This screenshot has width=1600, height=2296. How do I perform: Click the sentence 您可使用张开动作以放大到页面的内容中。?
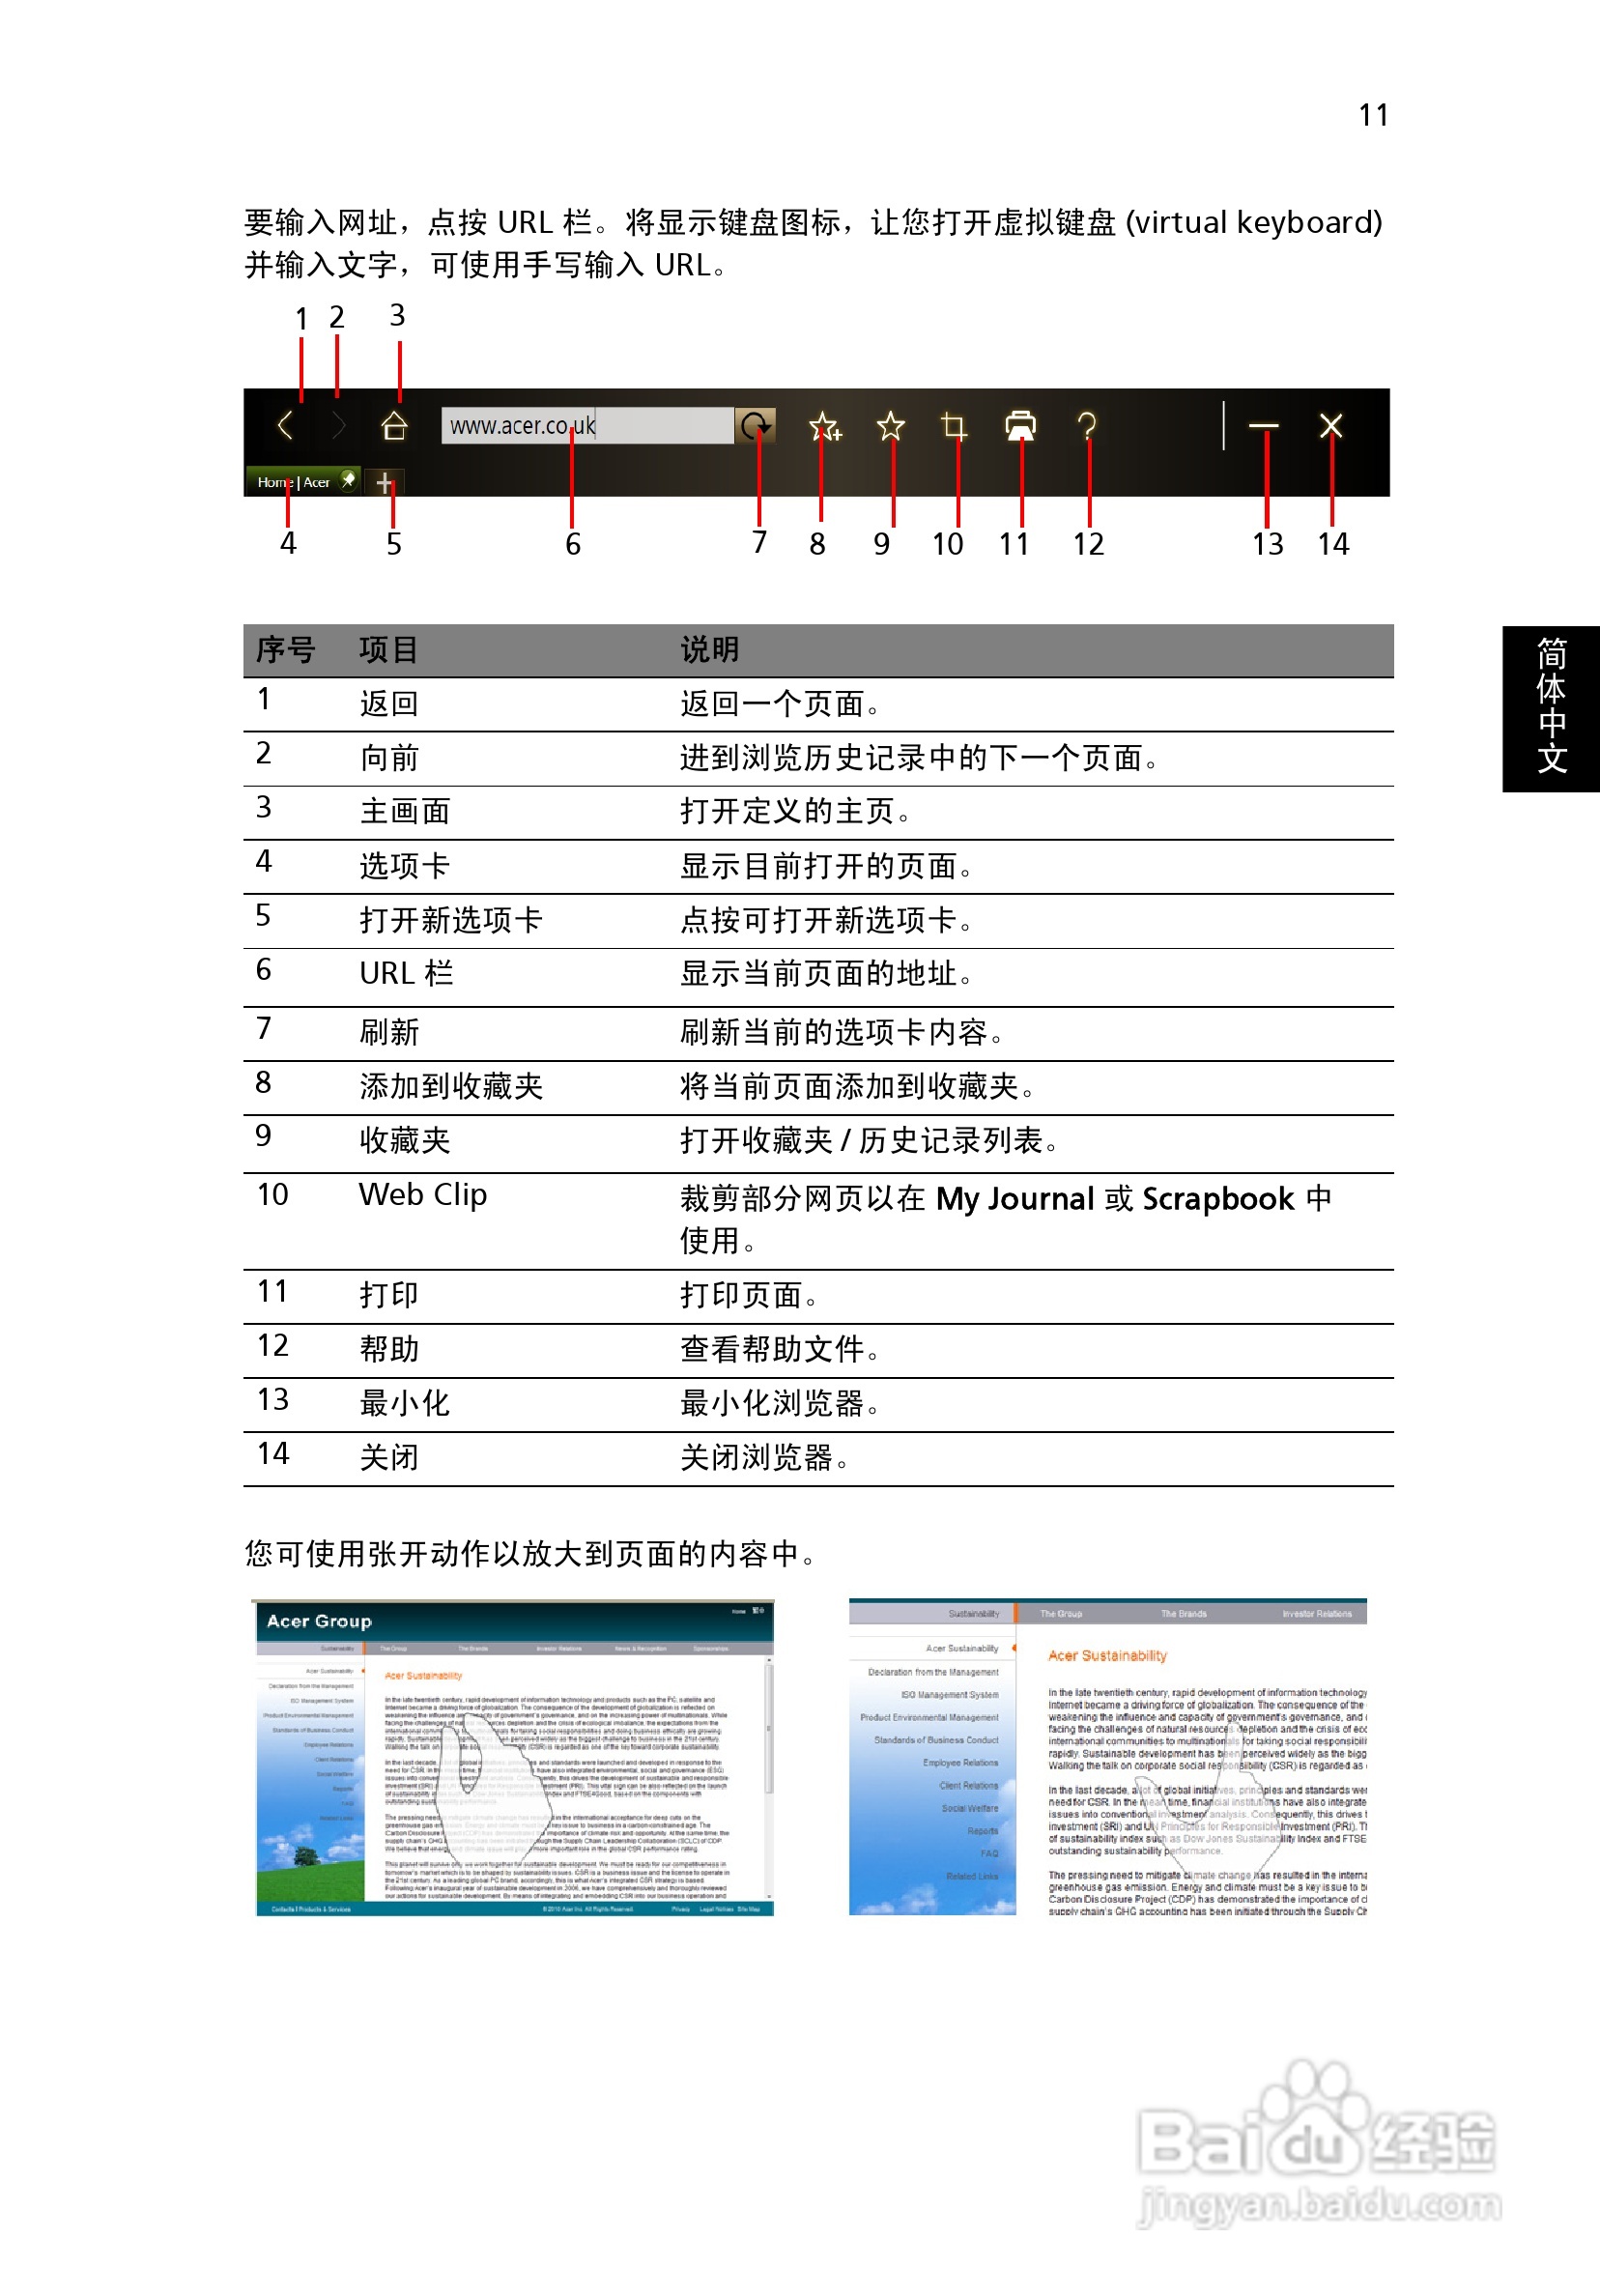tap(532, 1554)
